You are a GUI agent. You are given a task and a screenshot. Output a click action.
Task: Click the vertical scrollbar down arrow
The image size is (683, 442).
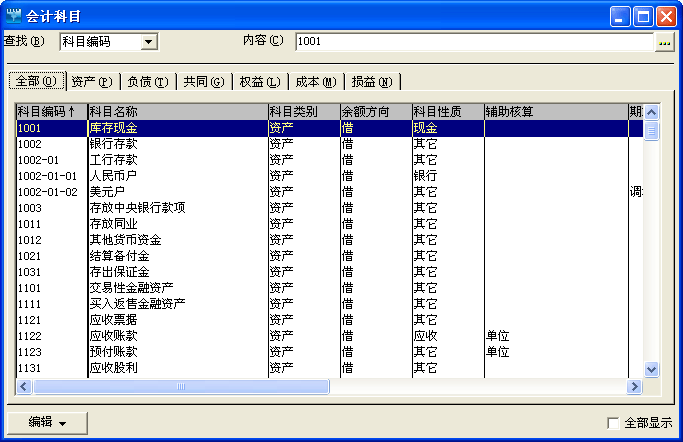pyautogui.click(x=651, y=369)
